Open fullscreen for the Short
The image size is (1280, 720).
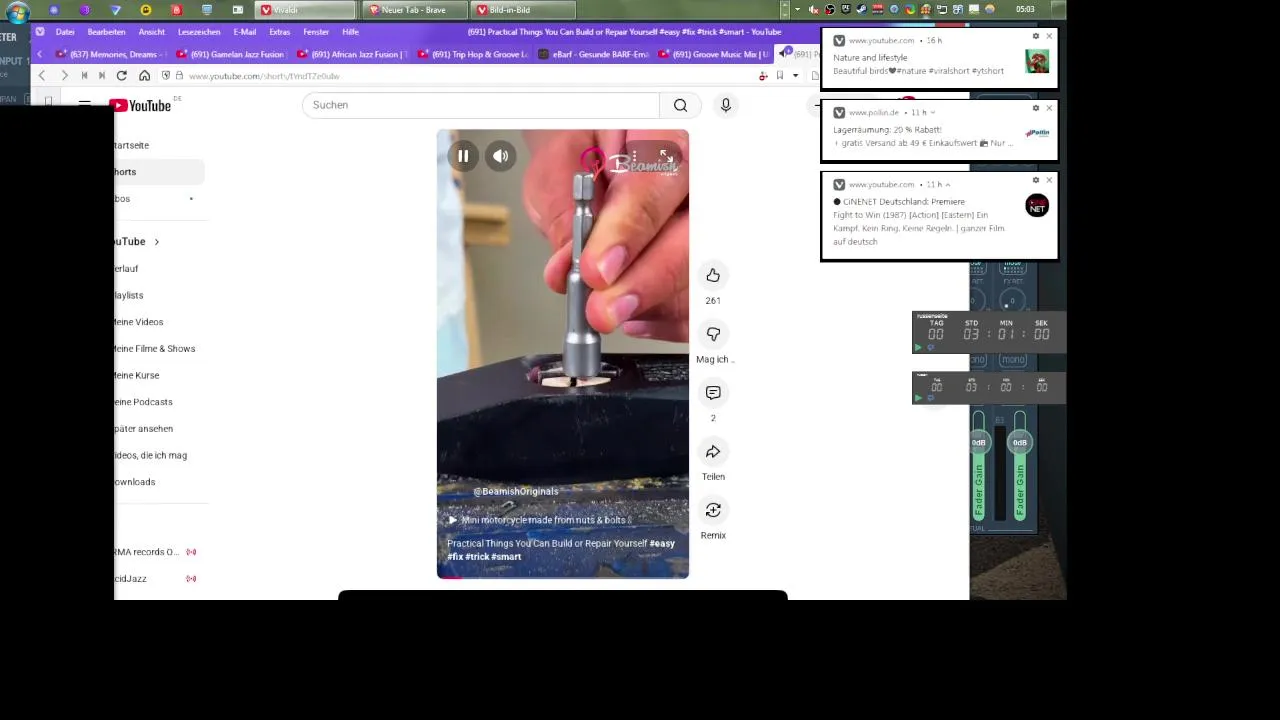[x=666, y=156]
